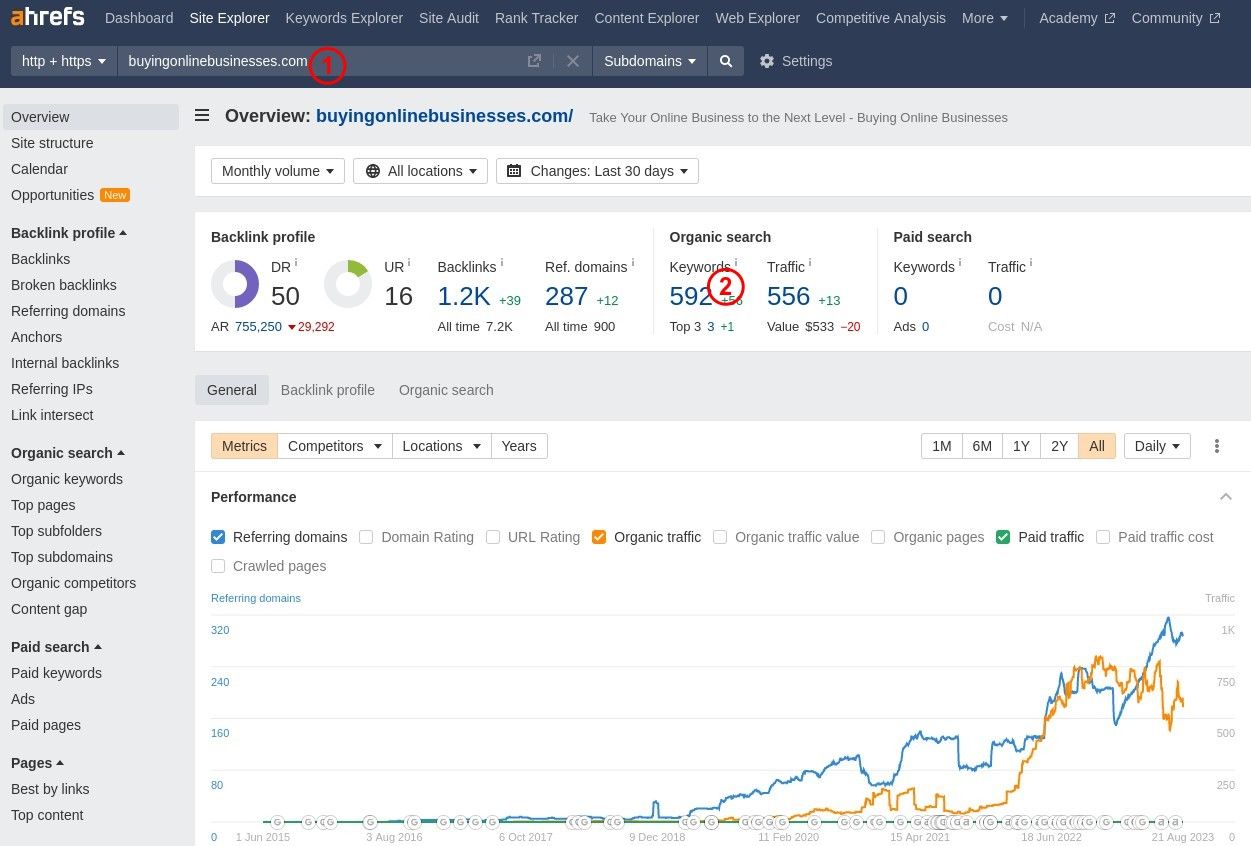Clear the URL with the X icon
This screenshot has width=1251, height=846.
573,61
